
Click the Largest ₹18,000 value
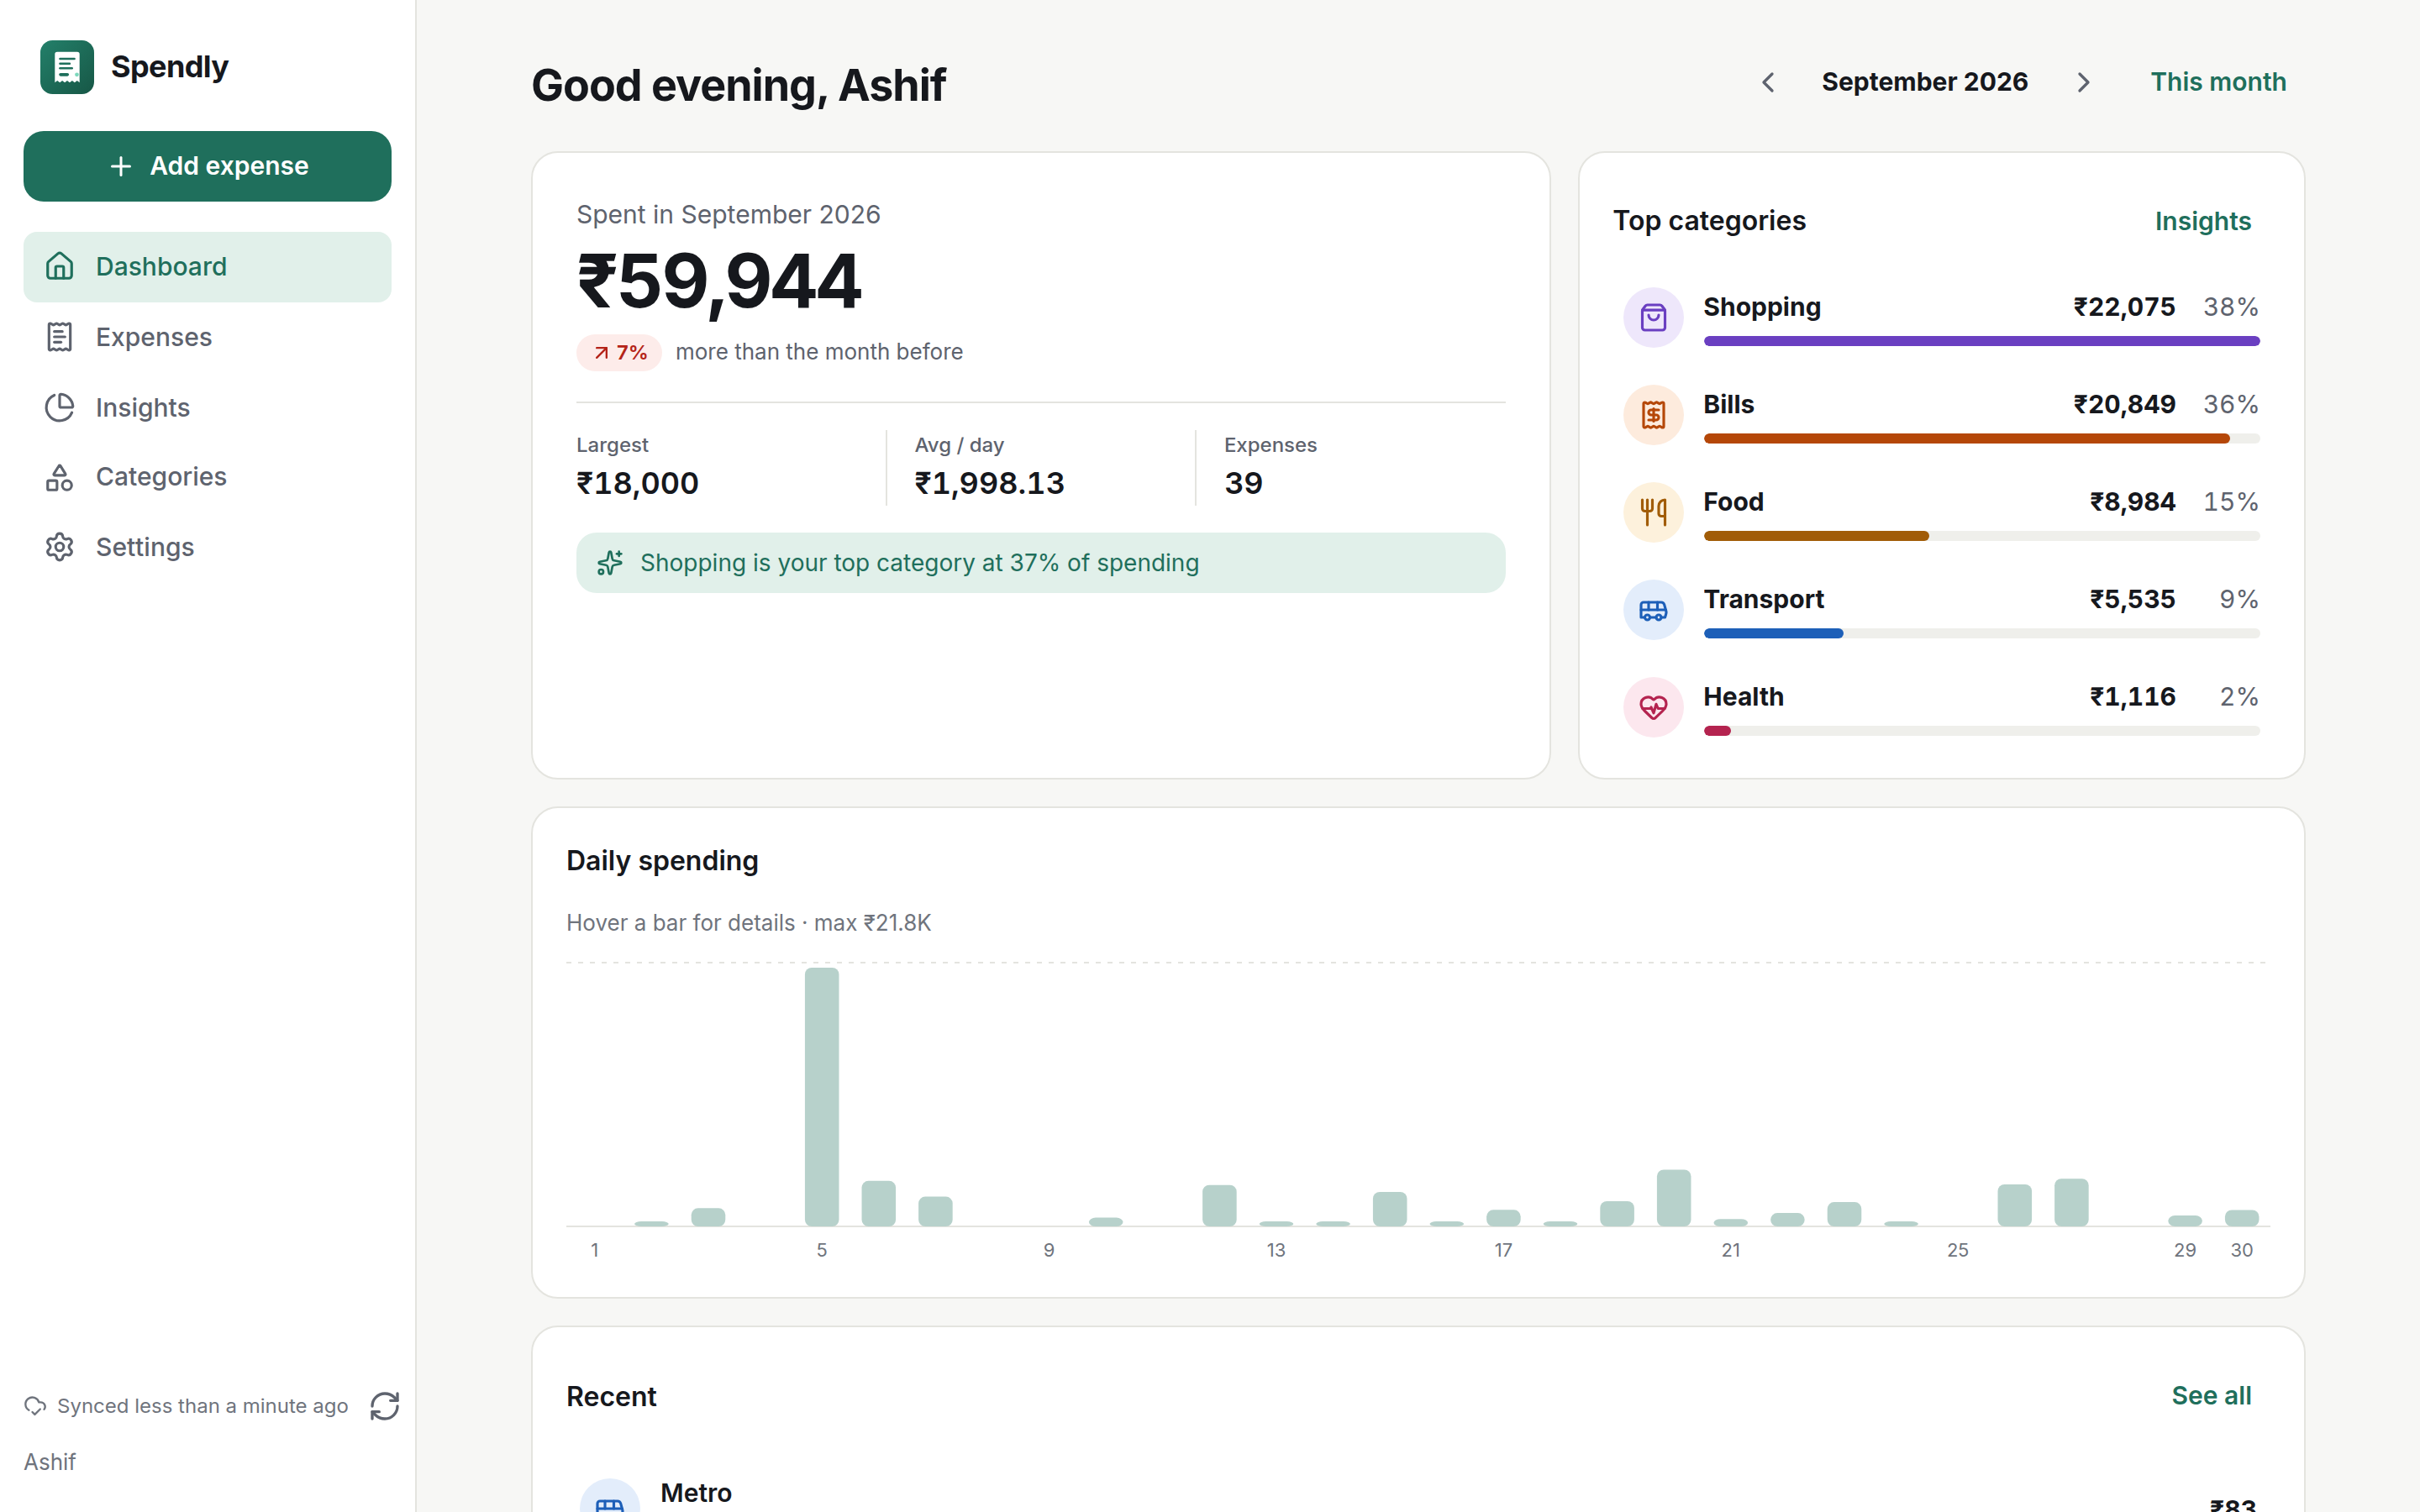click(x=638, y=483)
